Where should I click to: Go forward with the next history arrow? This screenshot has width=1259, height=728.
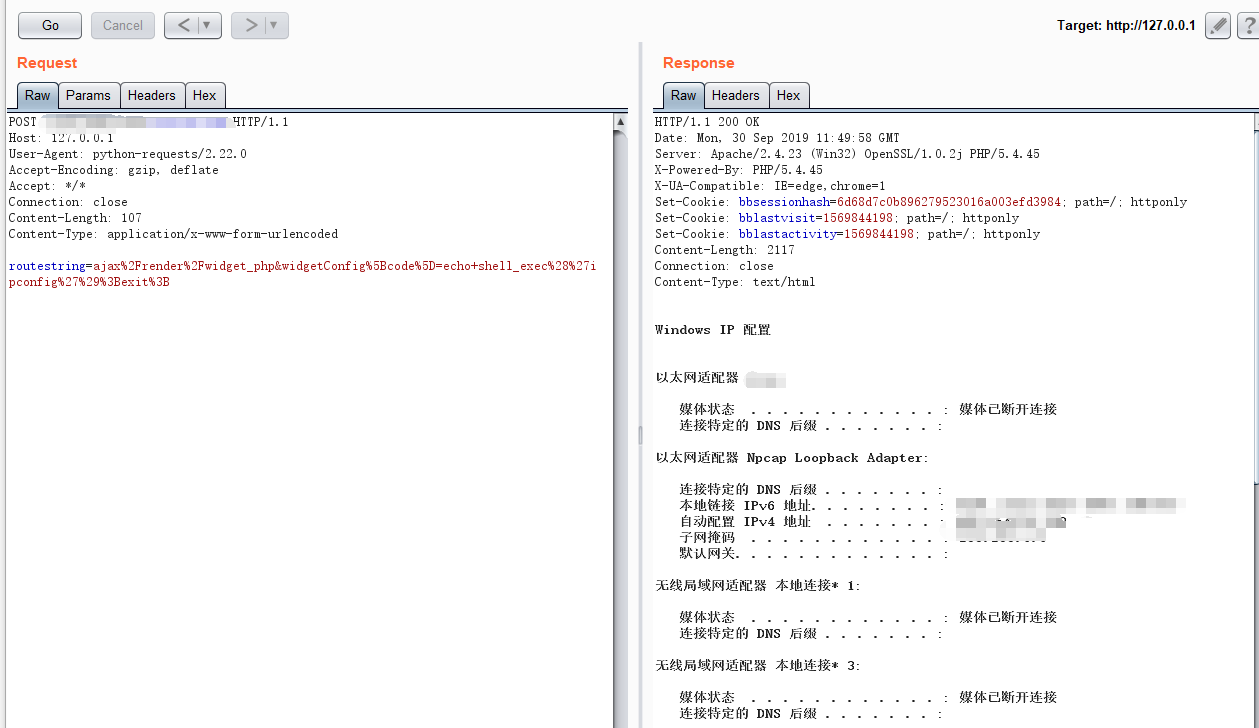pyautogui.click(x=251, y=26)
